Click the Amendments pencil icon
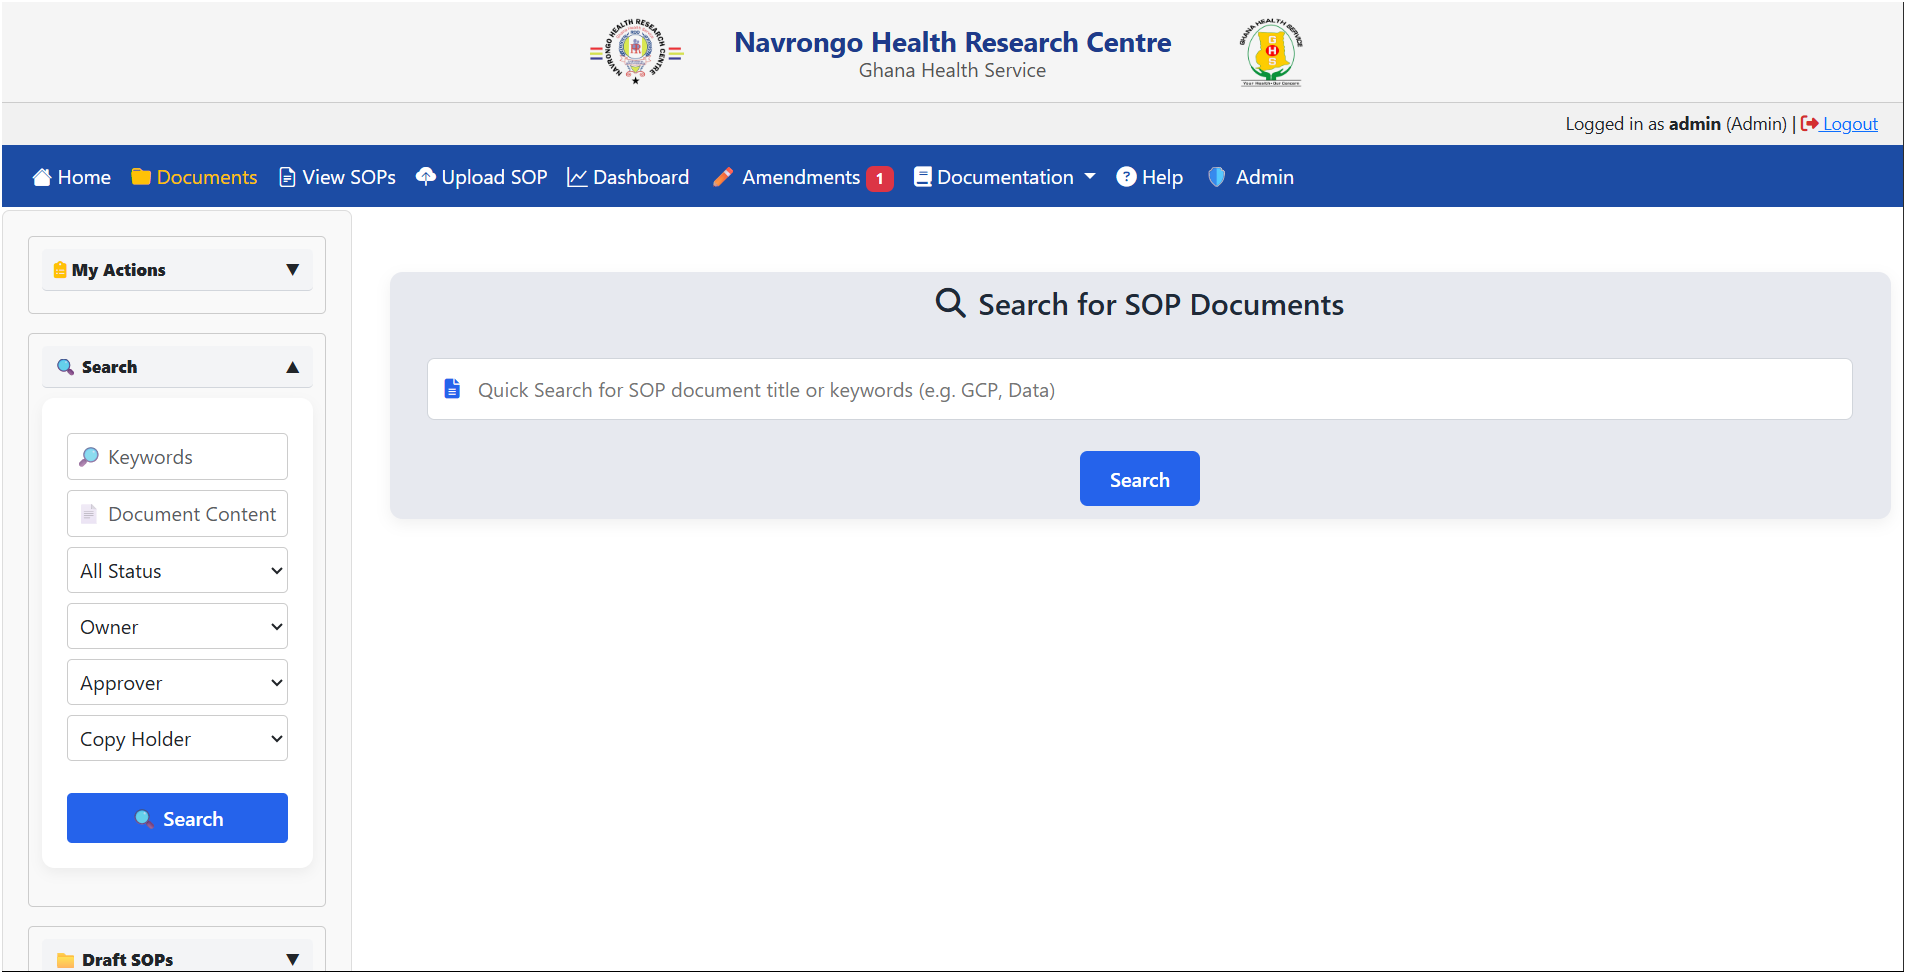1906x974 pixels. click(x=723, y=177)
